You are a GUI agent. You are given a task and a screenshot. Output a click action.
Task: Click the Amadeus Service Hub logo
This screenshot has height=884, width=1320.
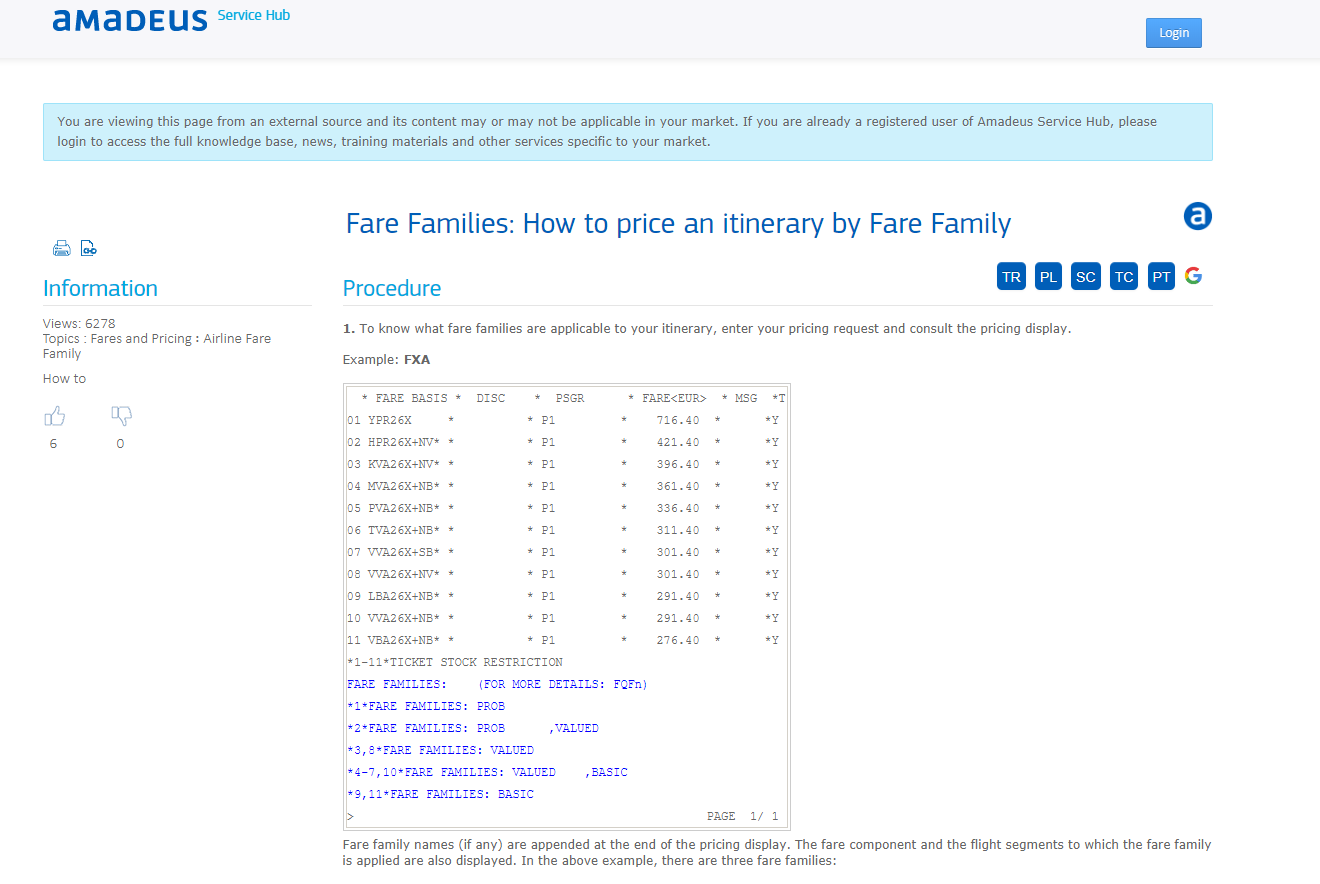click(171, 19)
